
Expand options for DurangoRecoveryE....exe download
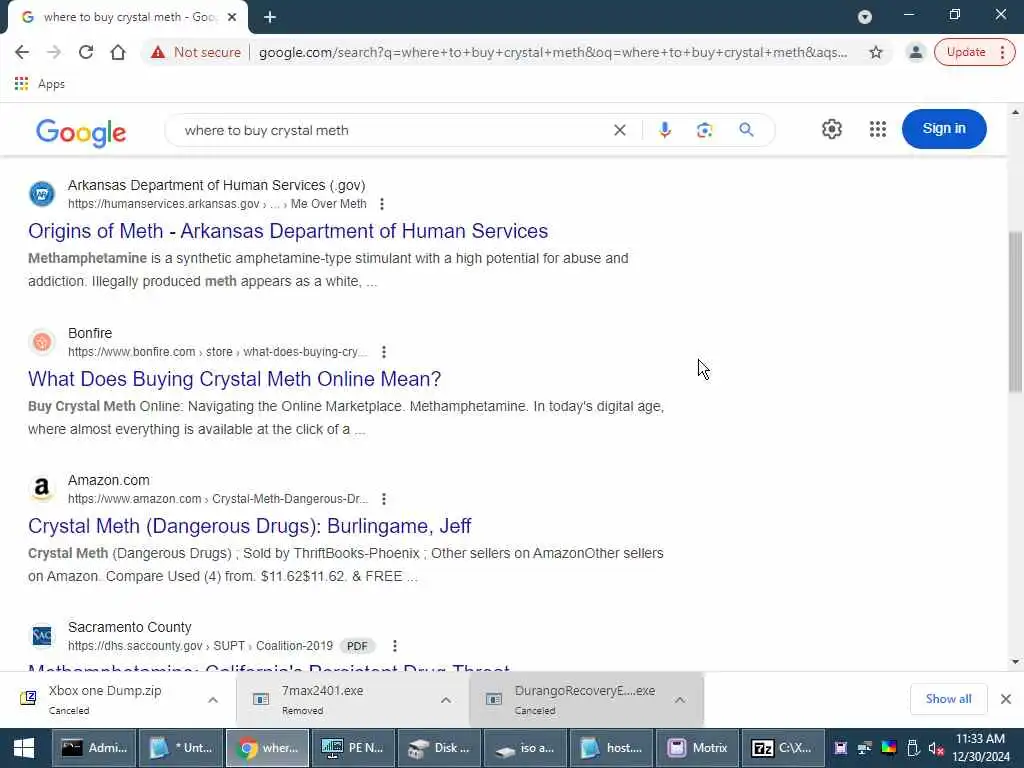pos(680,699)
